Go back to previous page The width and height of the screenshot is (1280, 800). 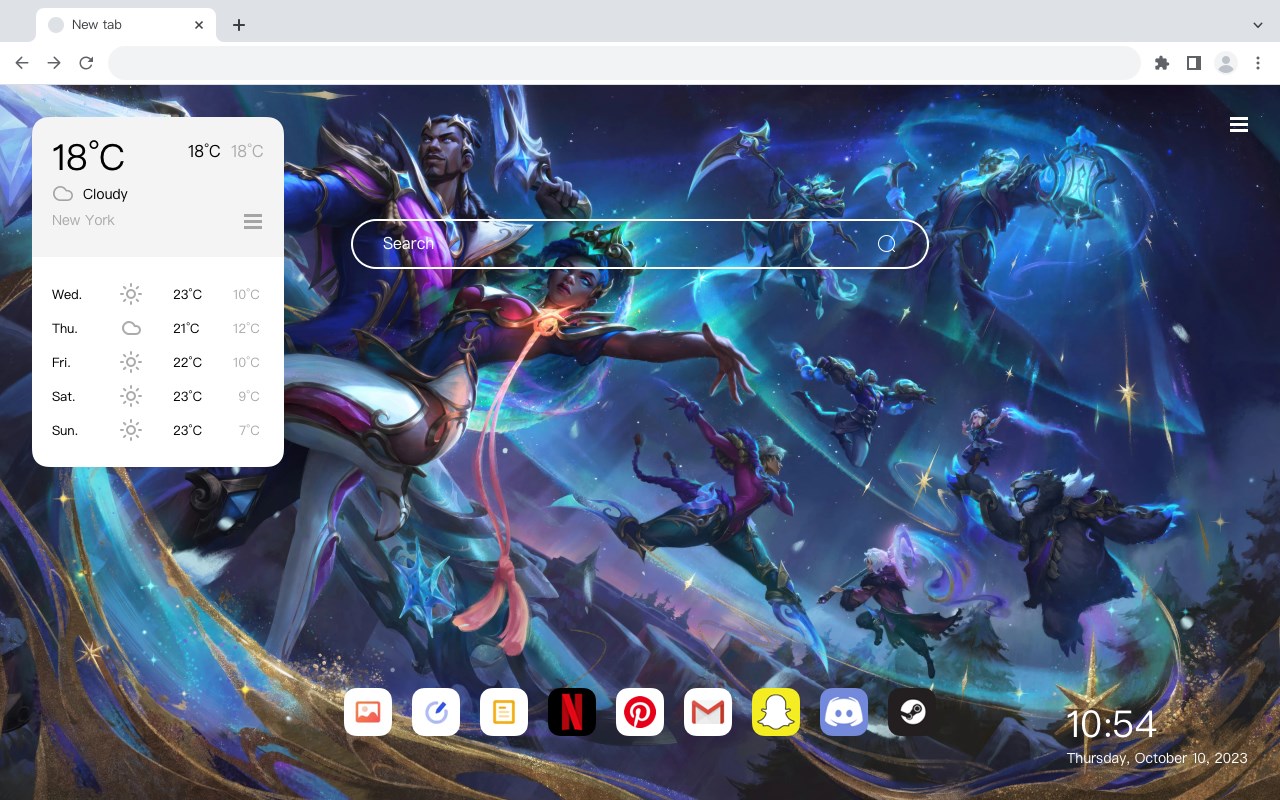pyautogui.click(x=22, y=63)
